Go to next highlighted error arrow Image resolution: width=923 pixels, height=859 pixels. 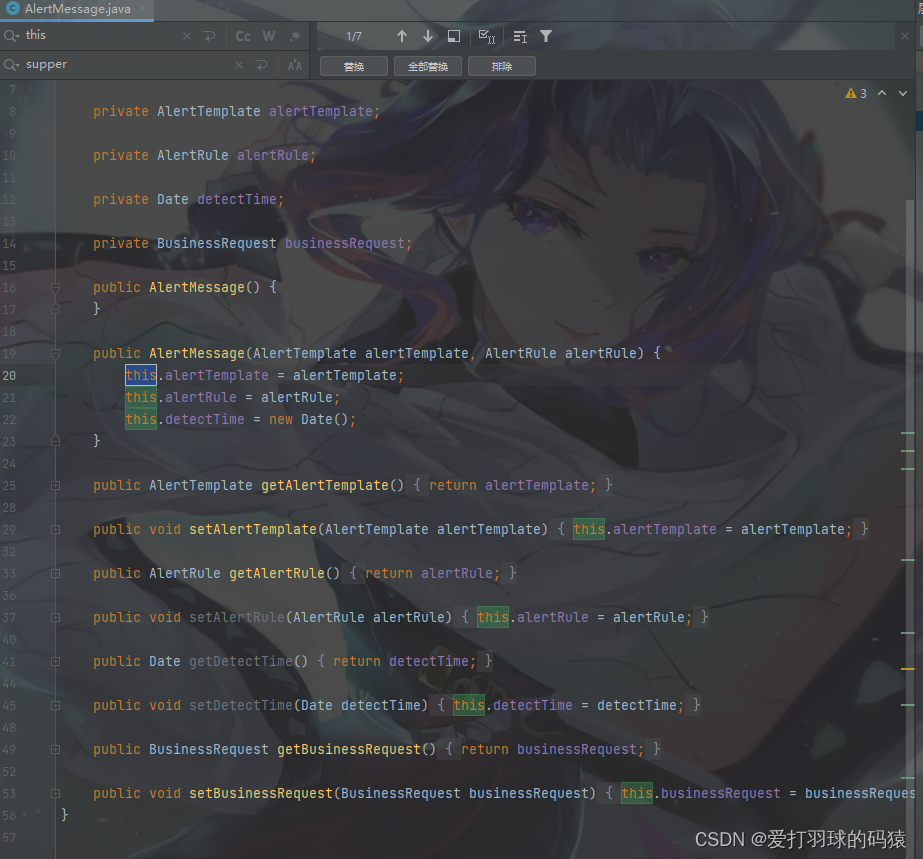(x=902, y=93)
